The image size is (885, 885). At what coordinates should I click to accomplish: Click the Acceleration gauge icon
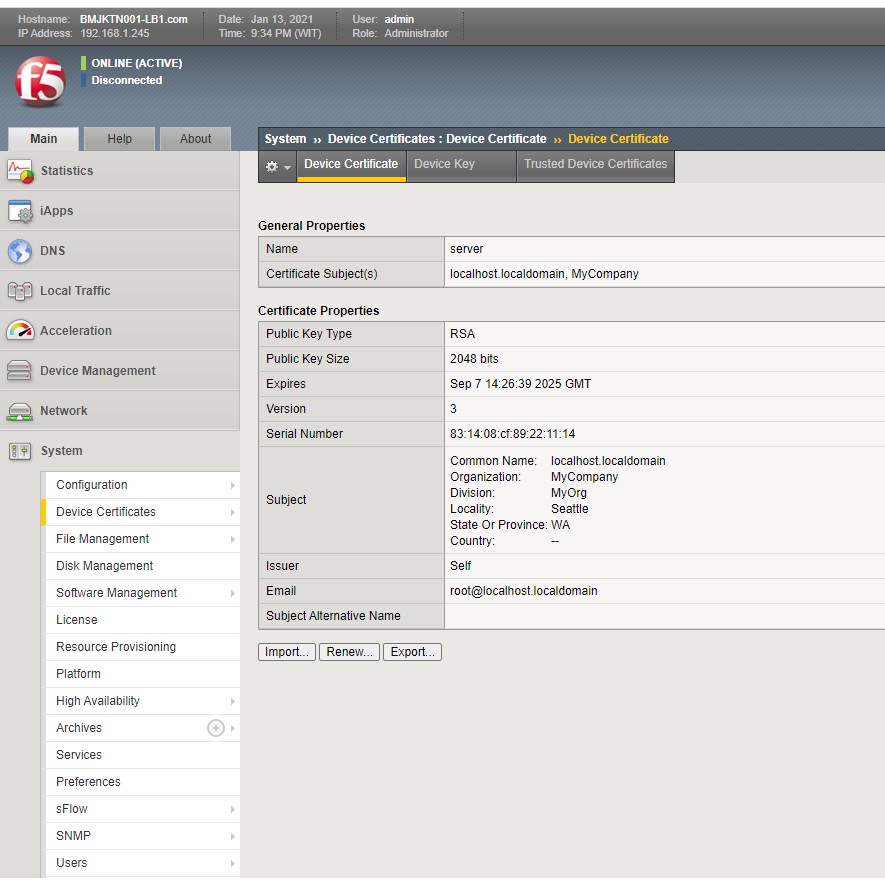coord(20,331)
